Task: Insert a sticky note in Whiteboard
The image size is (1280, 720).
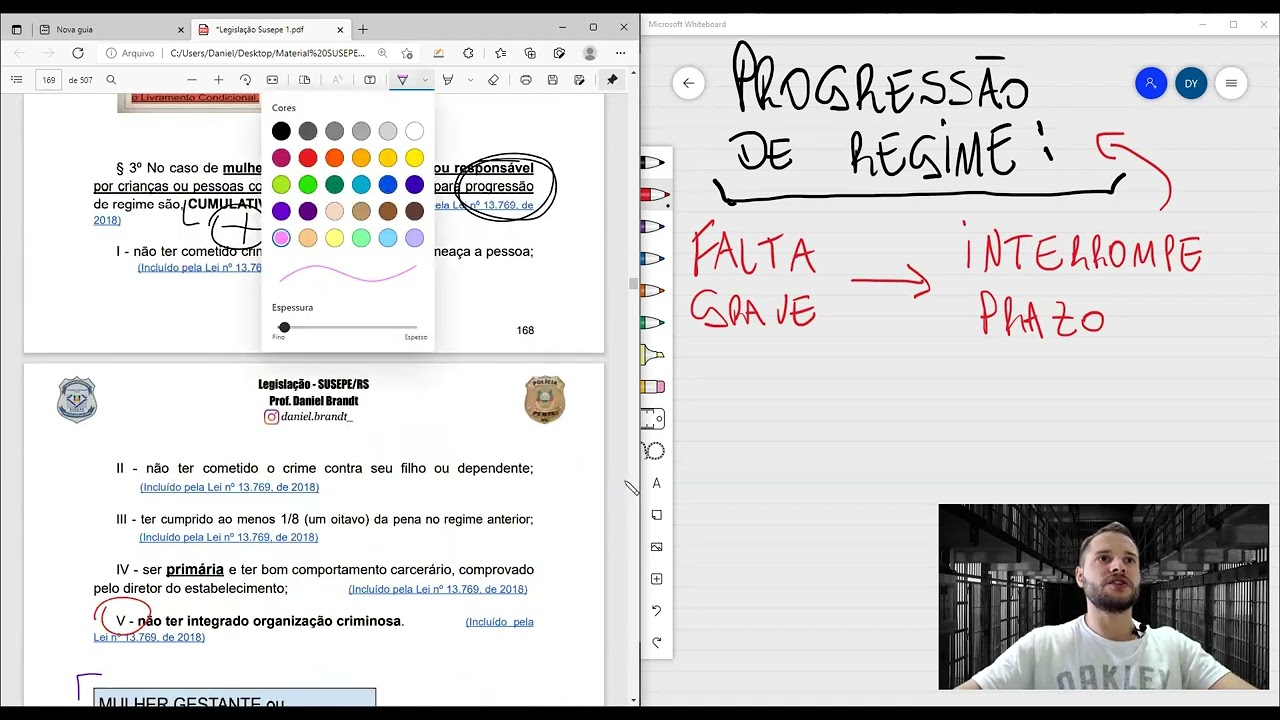Action: (657, 515)
